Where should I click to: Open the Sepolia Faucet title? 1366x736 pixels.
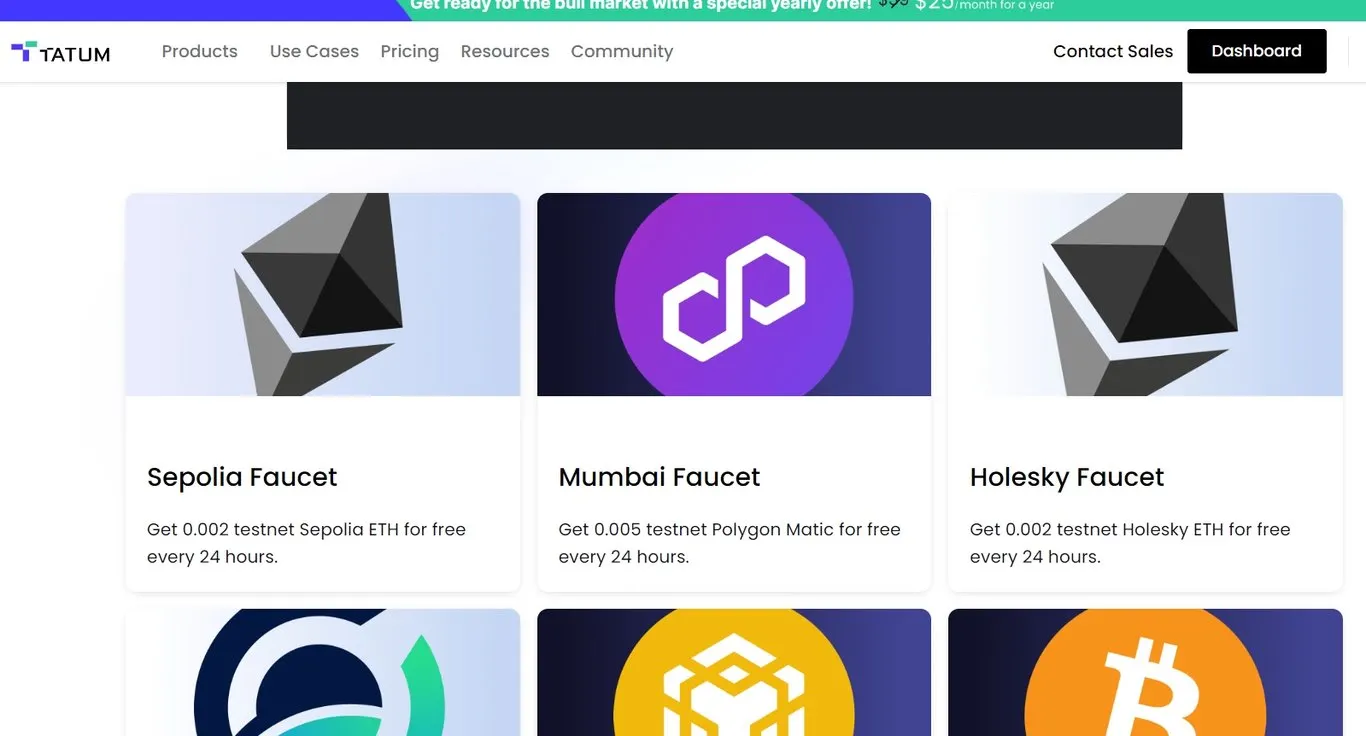point(242,477)
